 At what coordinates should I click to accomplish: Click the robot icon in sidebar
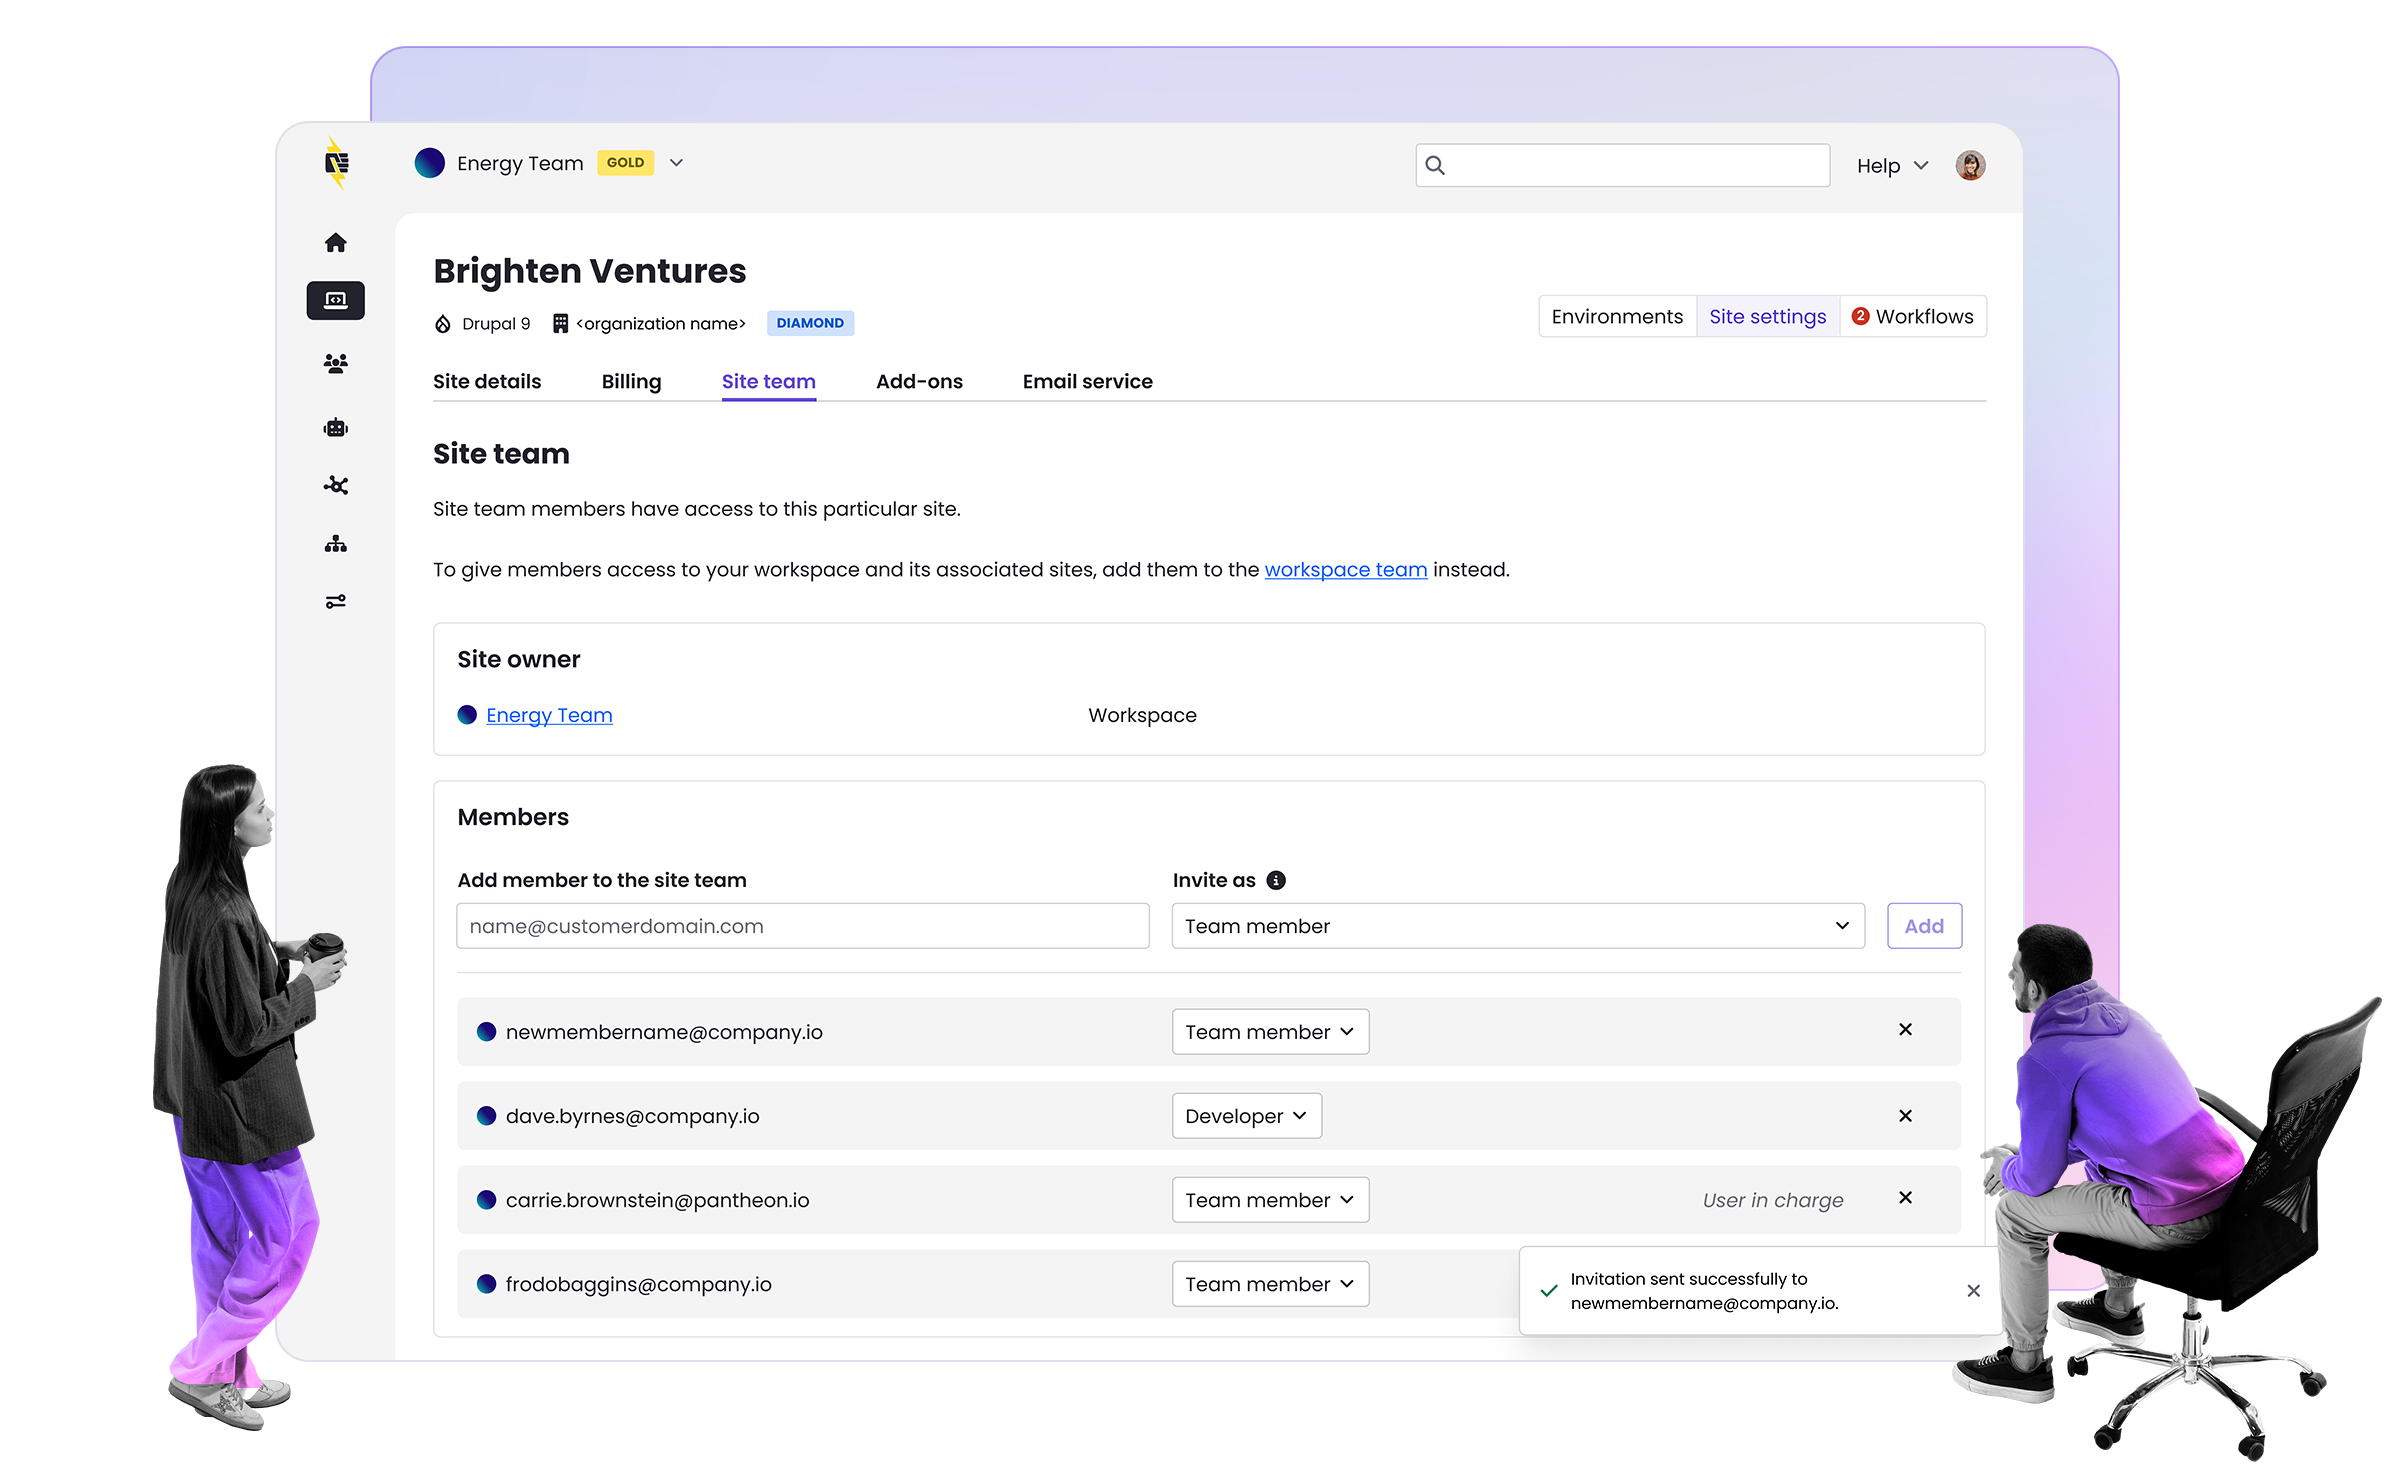click(x=336, y=428)
